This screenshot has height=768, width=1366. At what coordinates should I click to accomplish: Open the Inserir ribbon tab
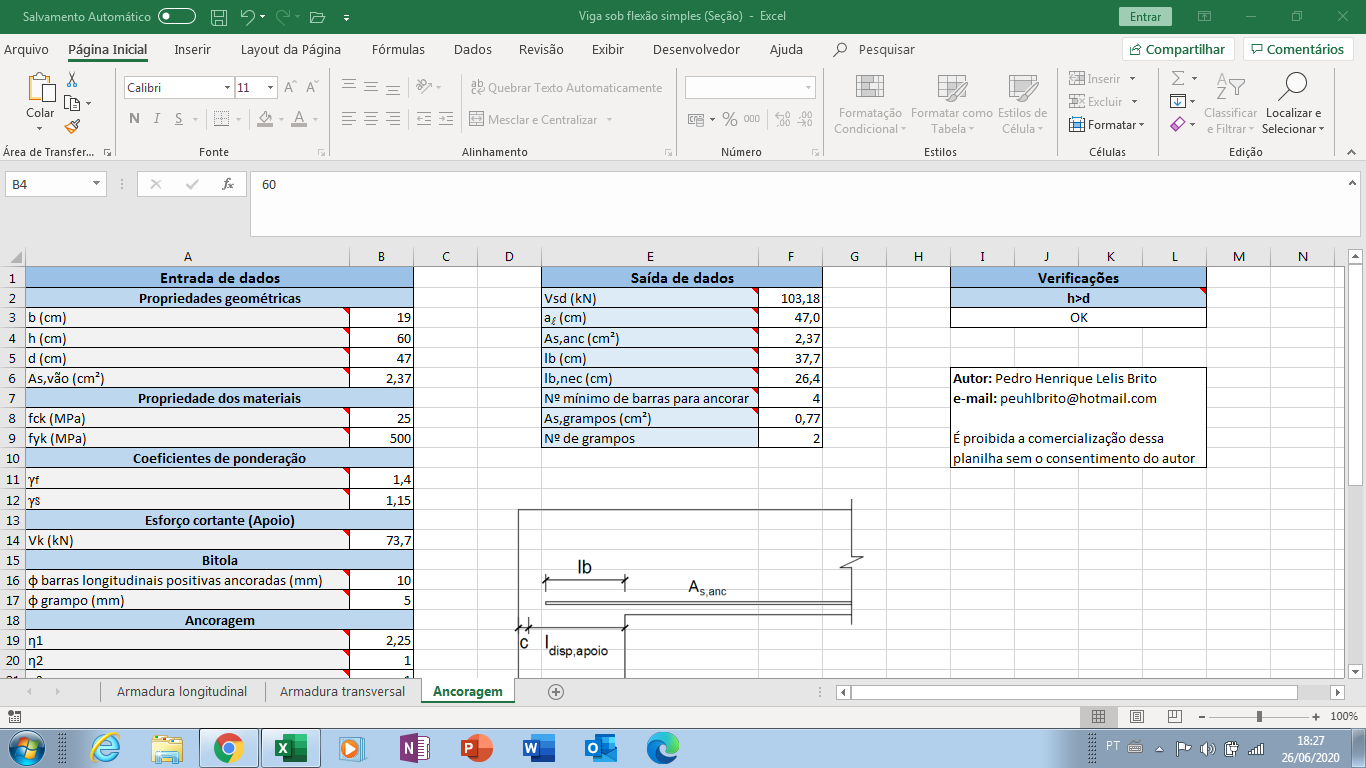pos(192,49)
